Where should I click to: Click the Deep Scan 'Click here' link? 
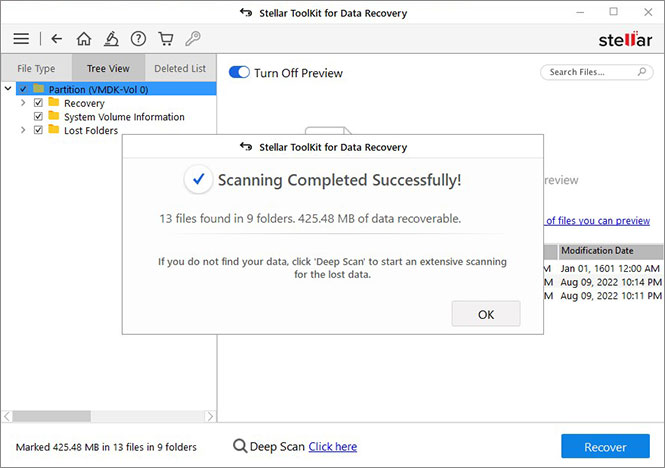(x=332, y=446)
